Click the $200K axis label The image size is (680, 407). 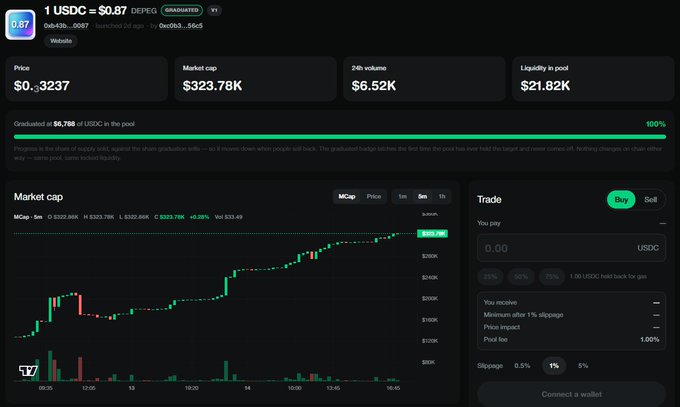tap(430, 299)
